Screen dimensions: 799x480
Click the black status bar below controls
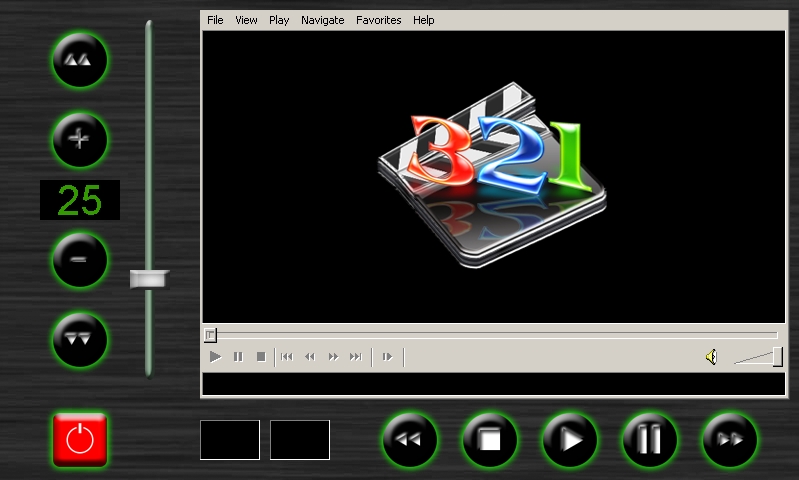[x=494, y=384]
